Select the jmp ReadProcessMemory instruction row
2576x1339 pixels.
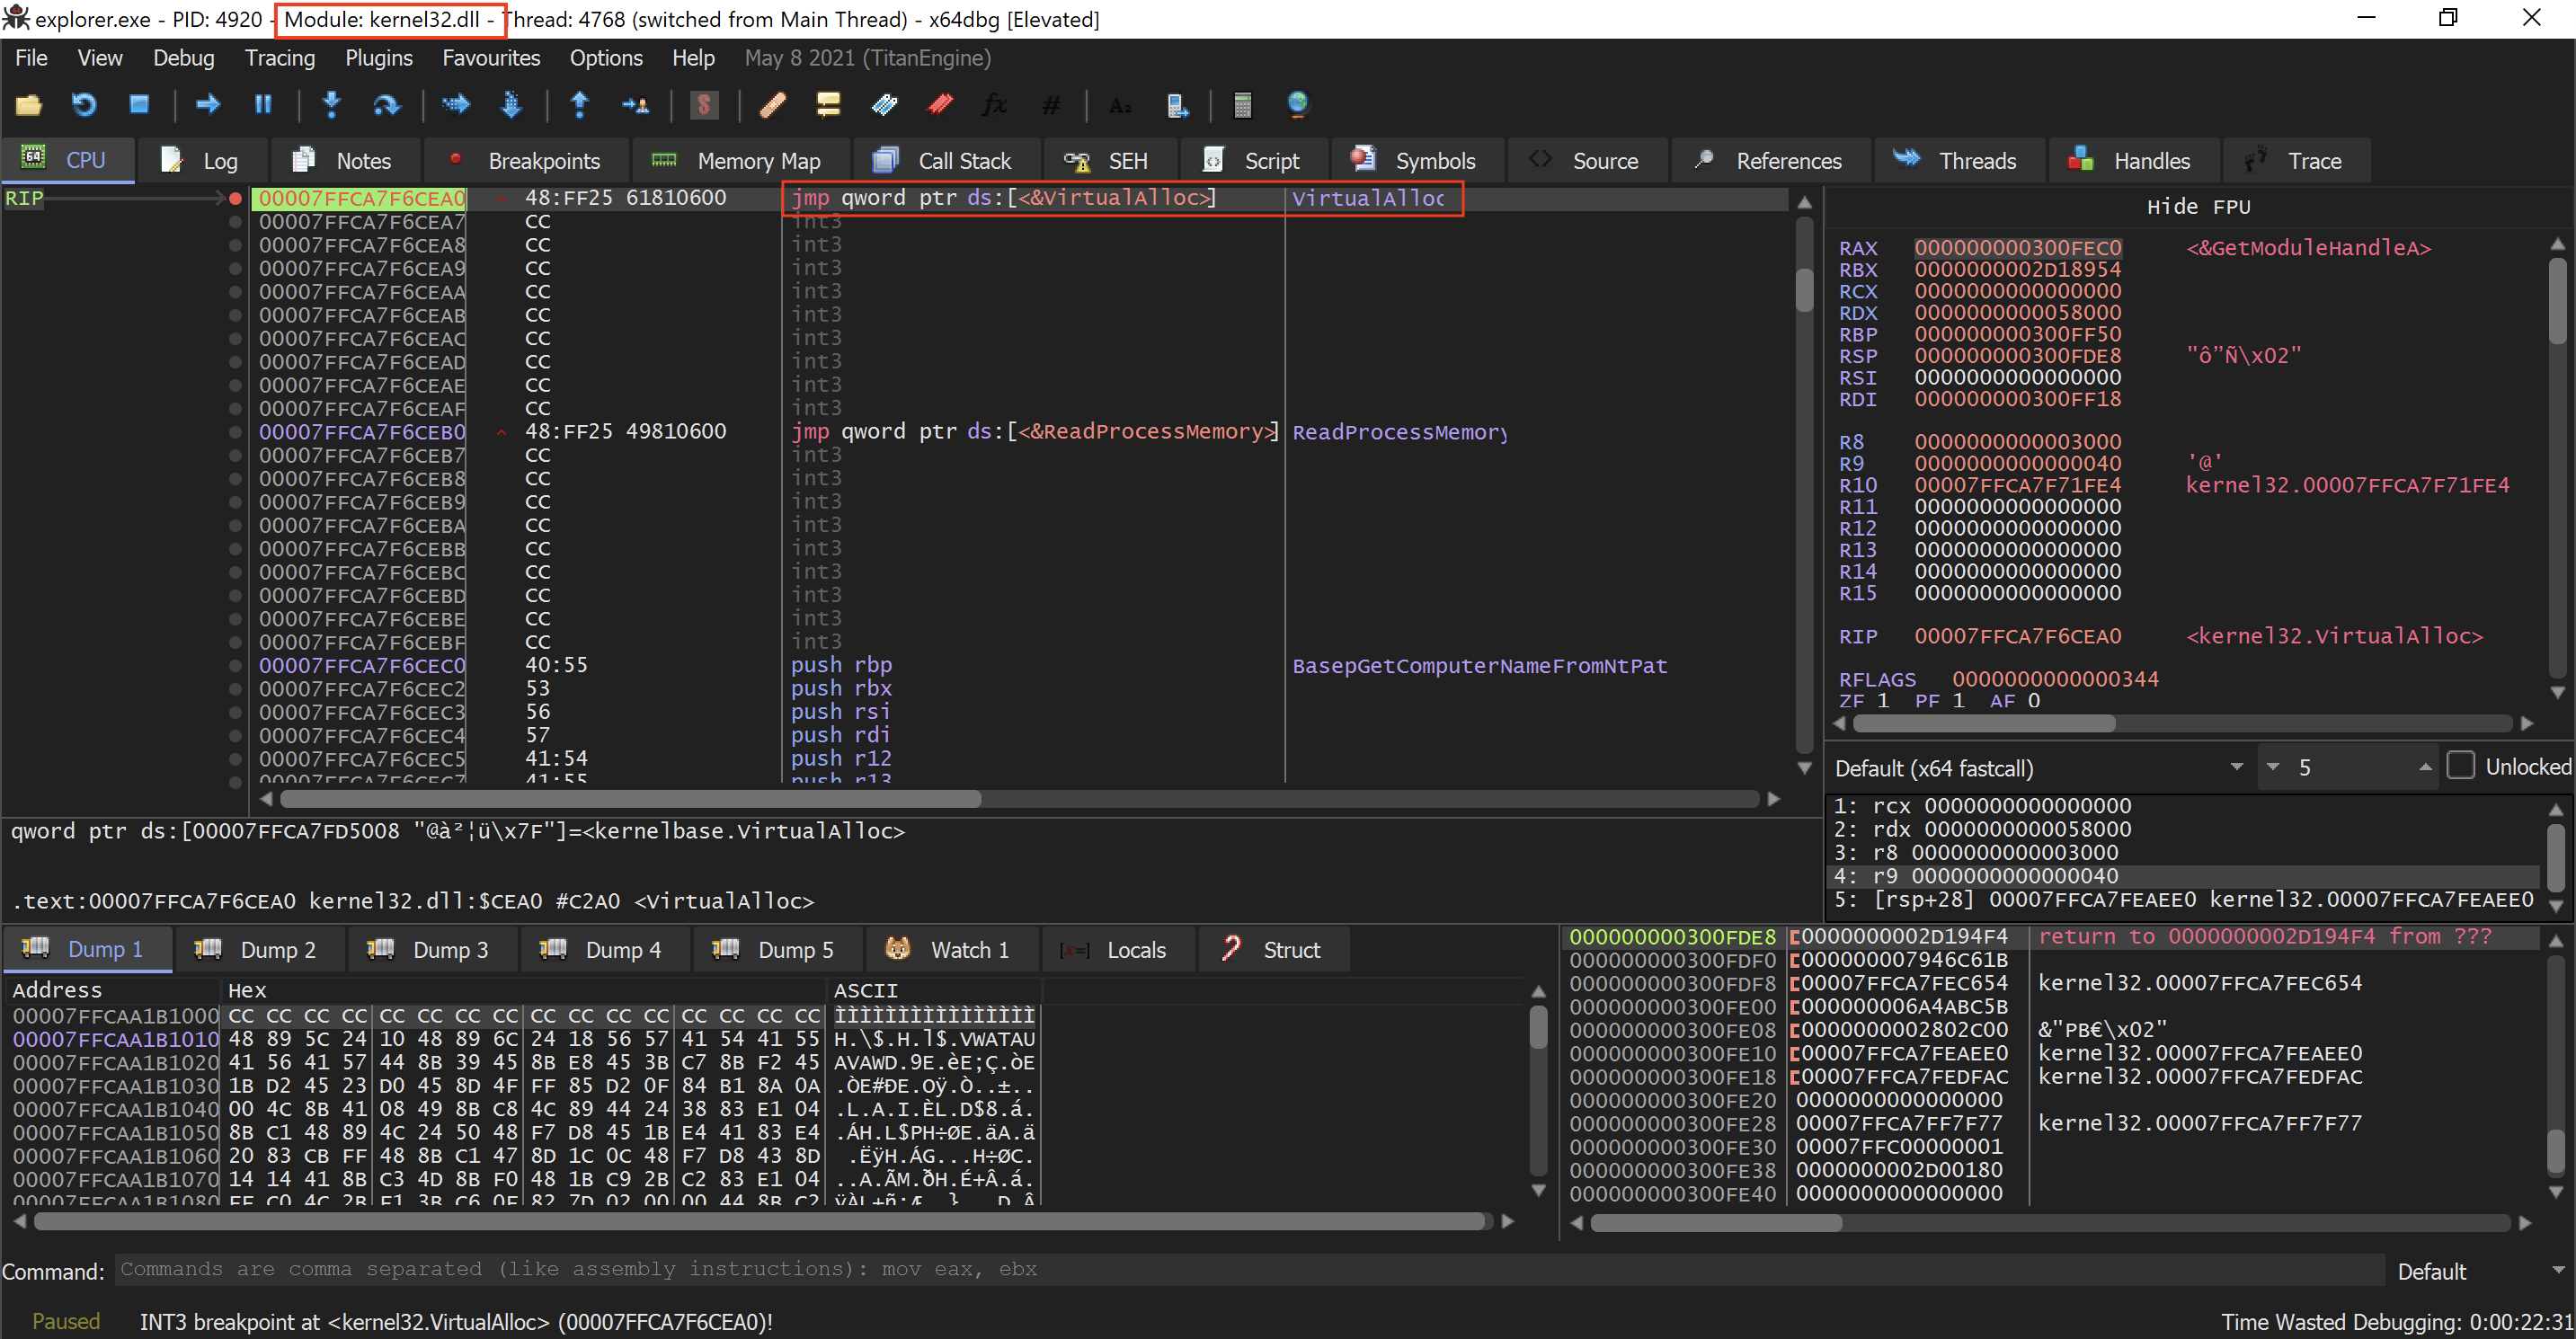(1020, 432)
